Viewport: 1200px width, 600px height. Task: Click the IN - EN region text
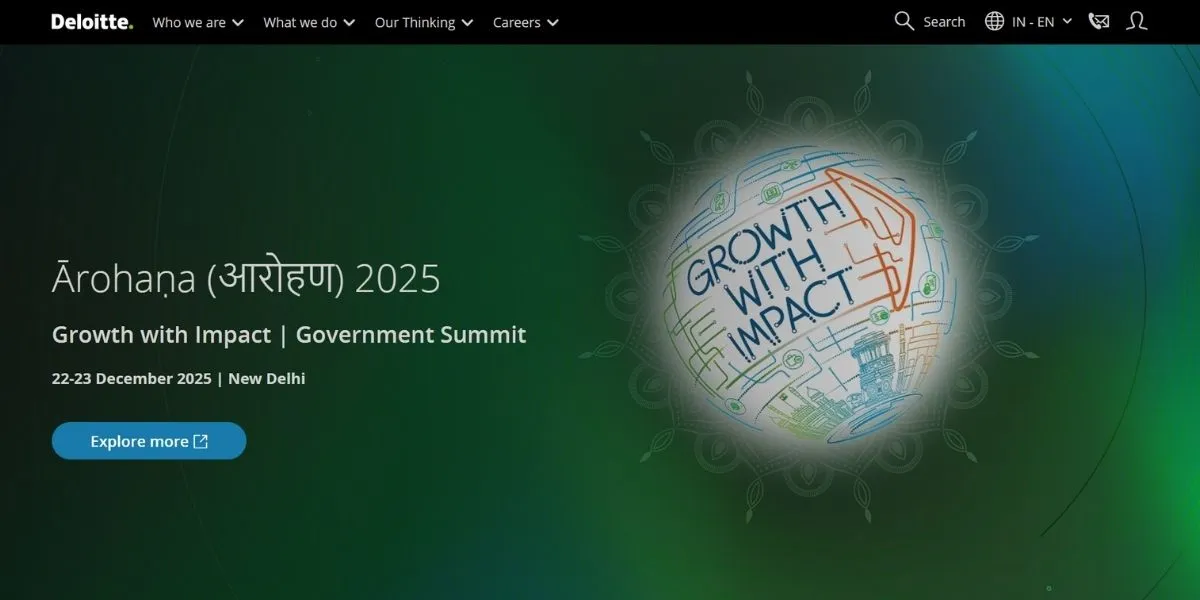coord(1033,22)
